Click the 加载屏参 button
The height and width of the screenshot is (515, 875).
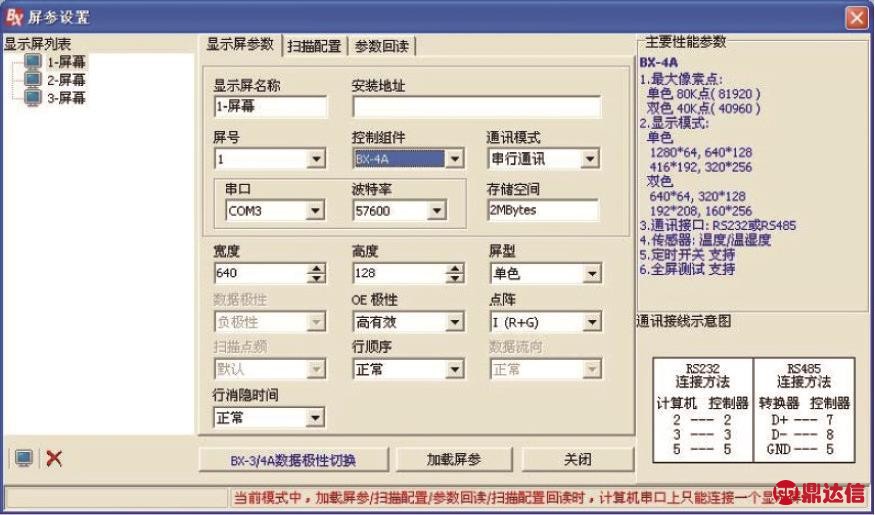454,460
